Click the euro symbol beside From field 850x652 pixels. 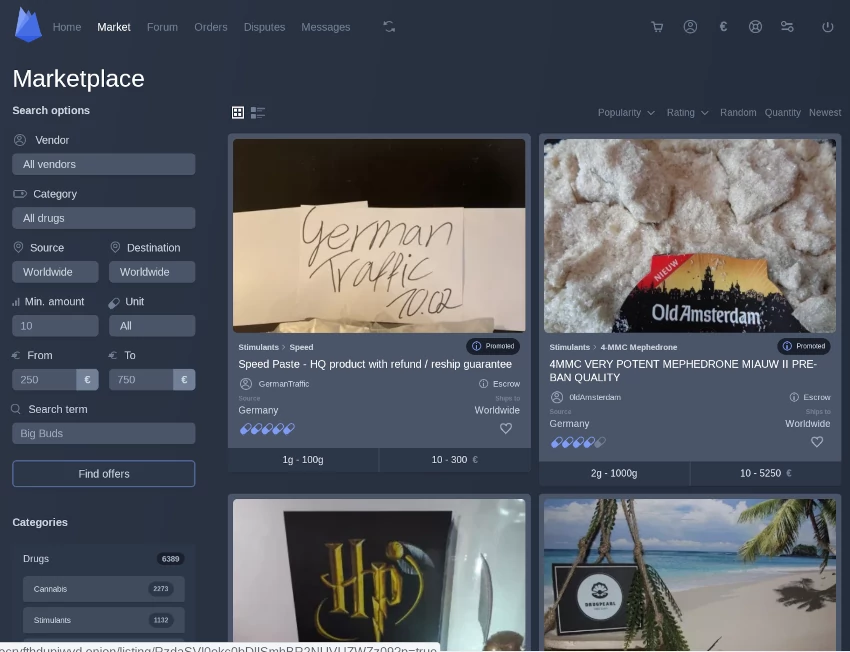tap(87, 380)
